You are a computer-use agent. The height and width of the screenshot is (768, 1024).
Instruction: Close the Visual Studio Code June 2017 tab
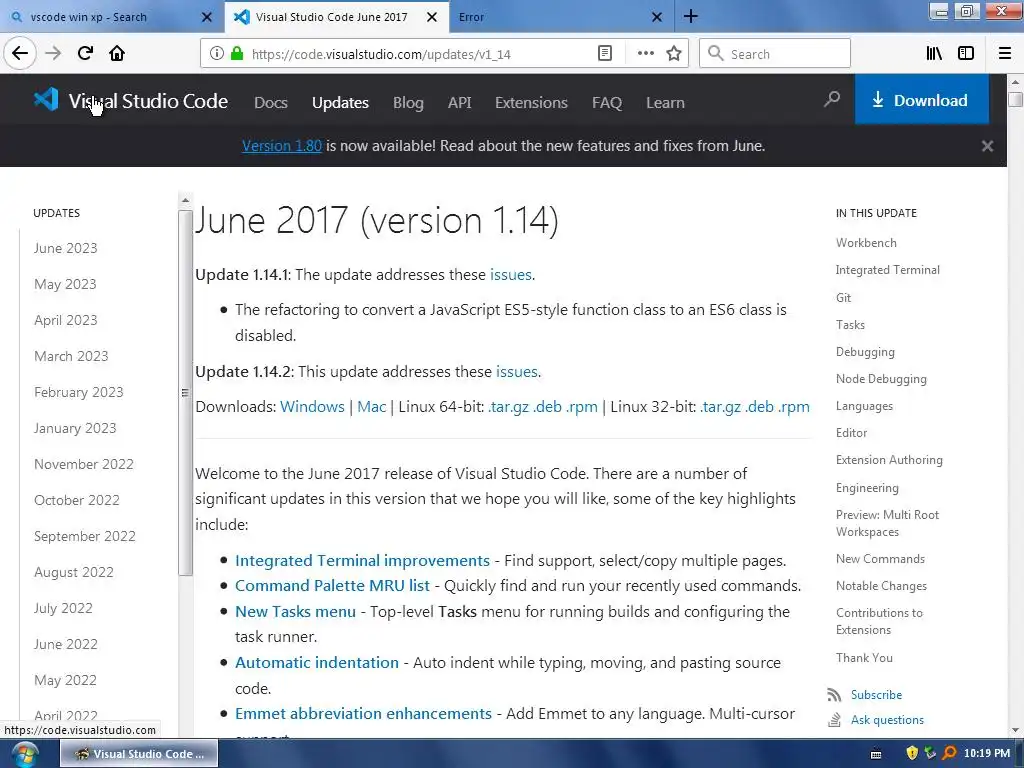tap(432, 17)
